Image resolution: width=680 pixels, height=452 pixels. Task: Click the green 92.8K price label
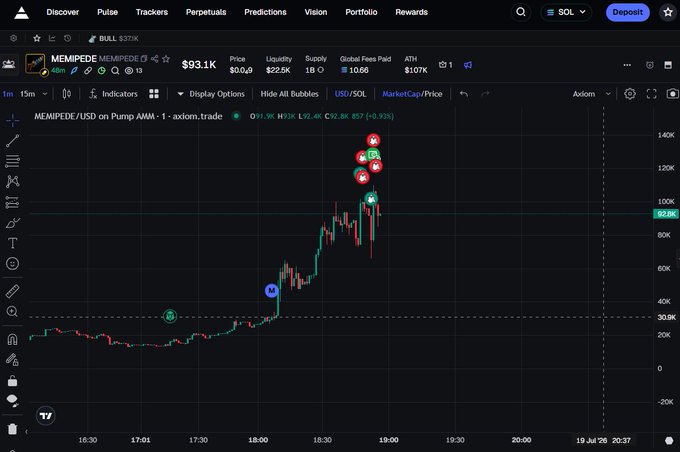tap(666, 214)
